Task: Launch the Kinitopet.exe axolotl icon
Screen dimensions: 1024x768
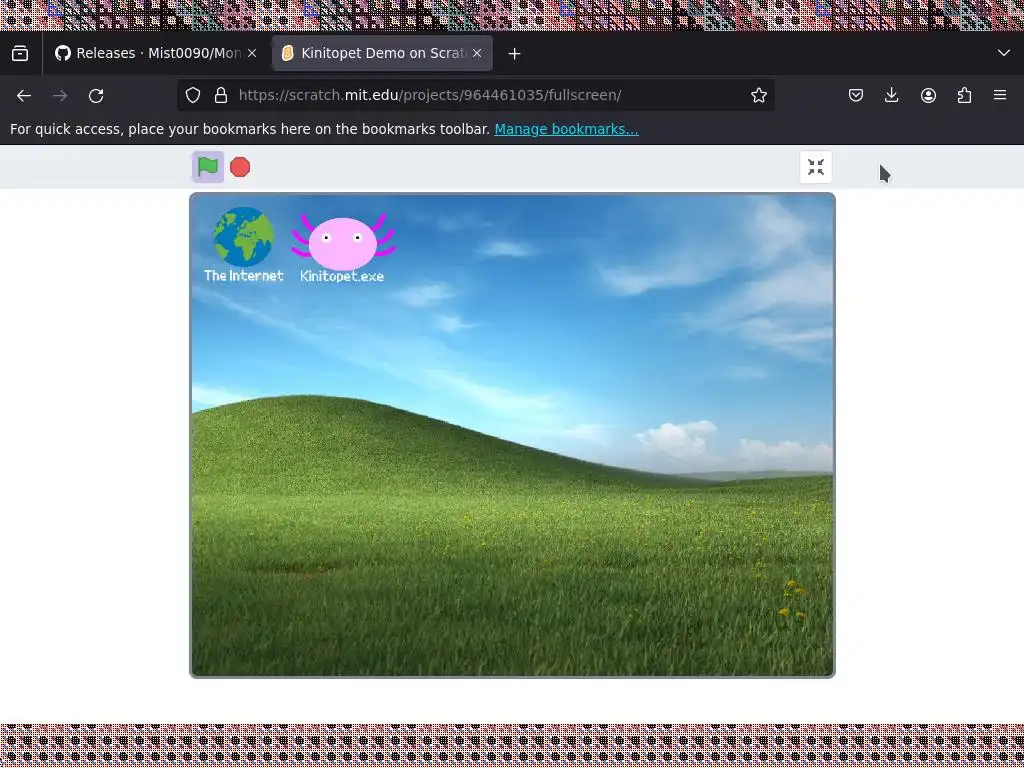Action: coord(343,242)
